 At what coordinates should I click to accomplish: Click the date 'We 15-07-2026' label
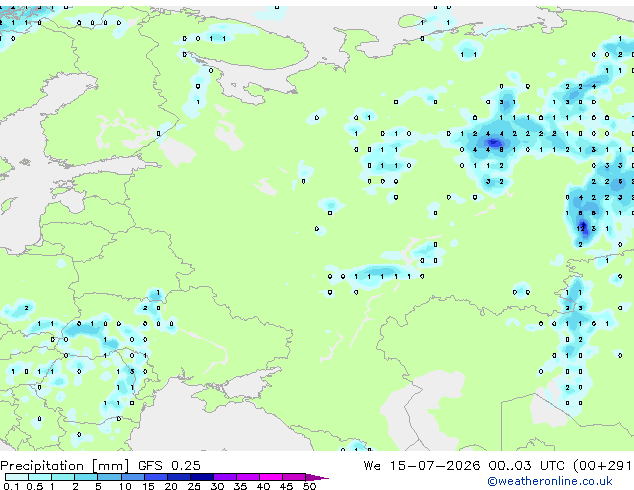(x=422, y=466)
